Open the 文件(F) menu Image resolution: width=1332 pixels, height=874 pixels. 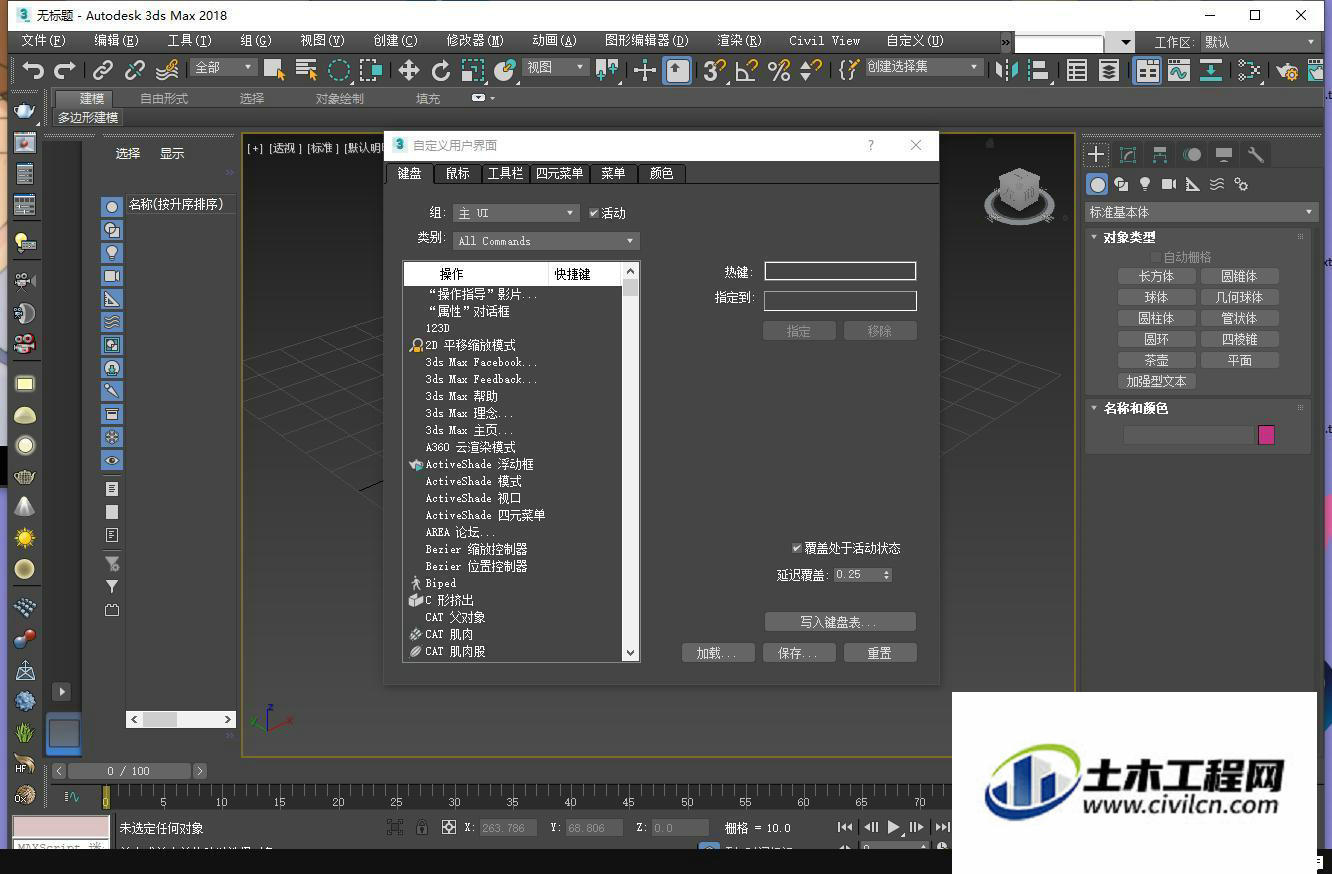point(43,41)
